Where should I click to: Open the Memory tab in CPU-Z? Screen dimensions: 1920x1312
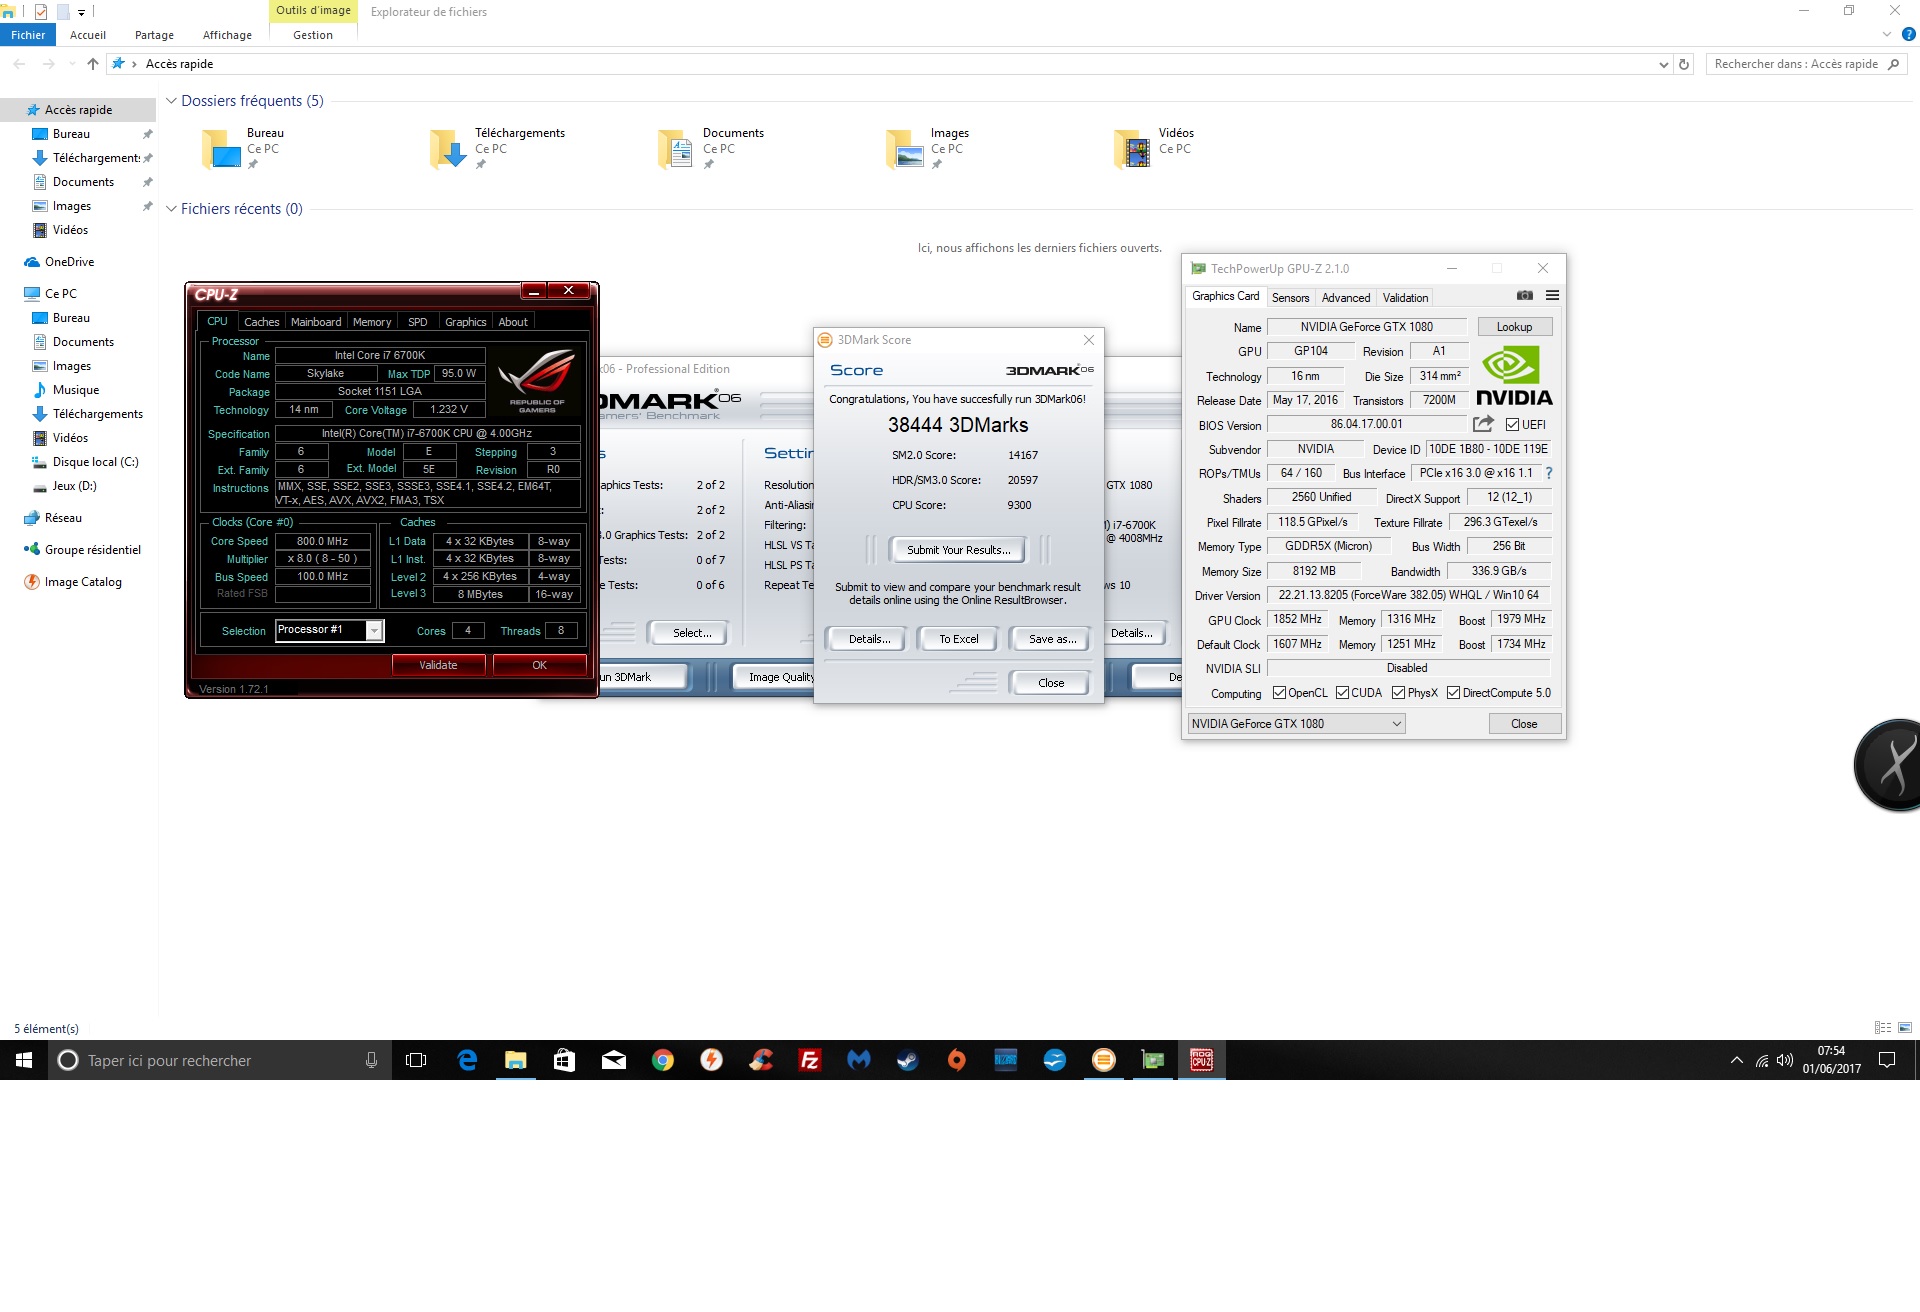click(372, 322)
